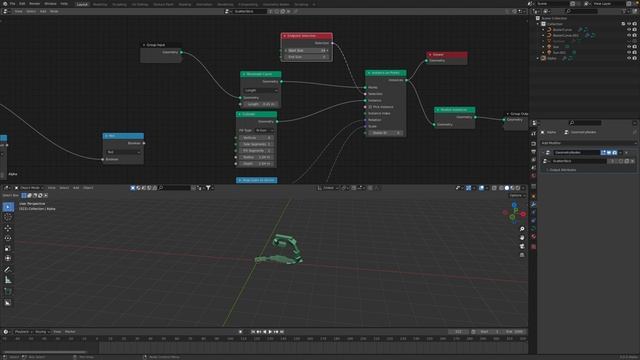Open the Render menu
640x360 pixels.
click(35, 4)
